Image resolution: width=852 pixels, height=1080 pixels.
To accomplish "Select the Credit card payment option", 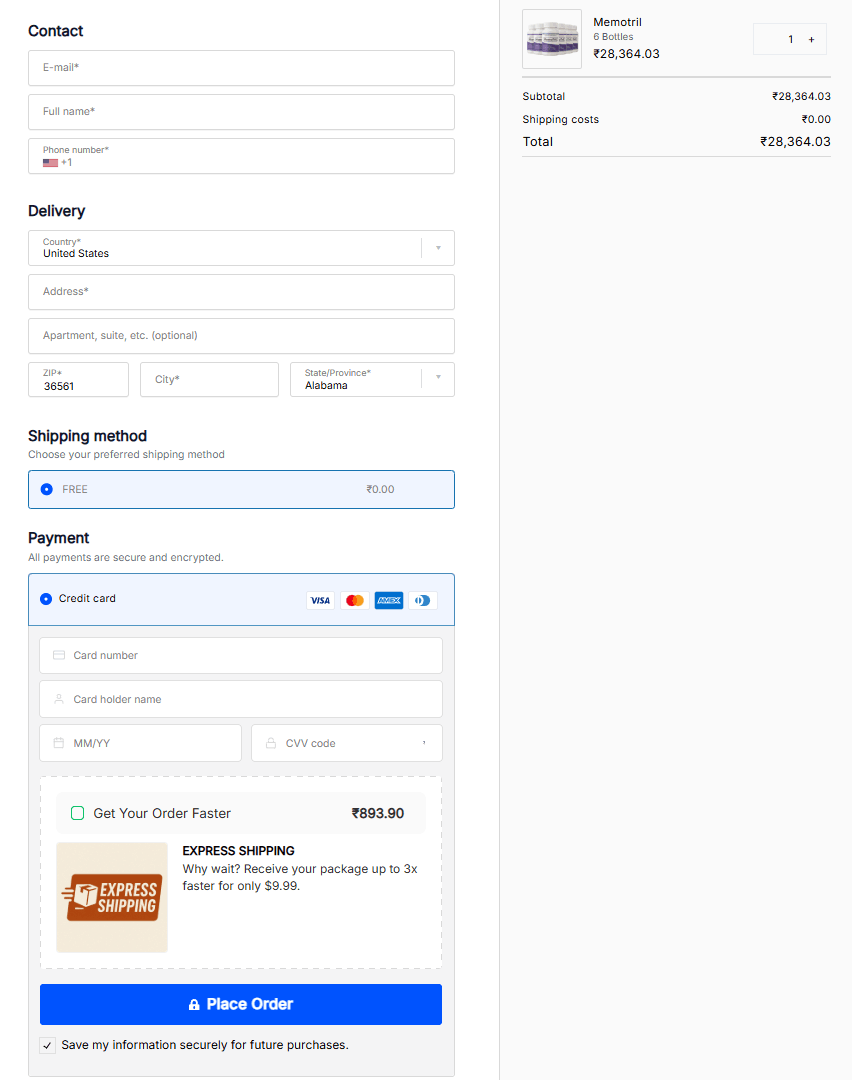I will click(46, 598).
